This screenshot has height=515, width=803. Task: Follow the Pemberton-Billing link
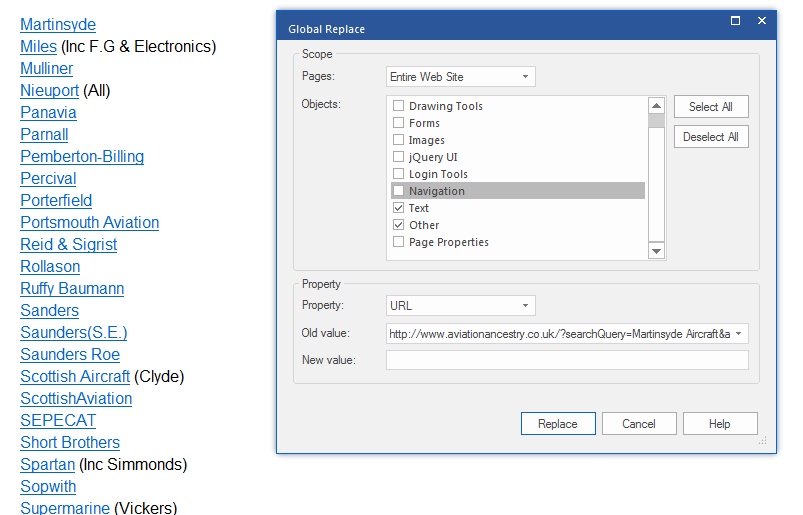82,157
